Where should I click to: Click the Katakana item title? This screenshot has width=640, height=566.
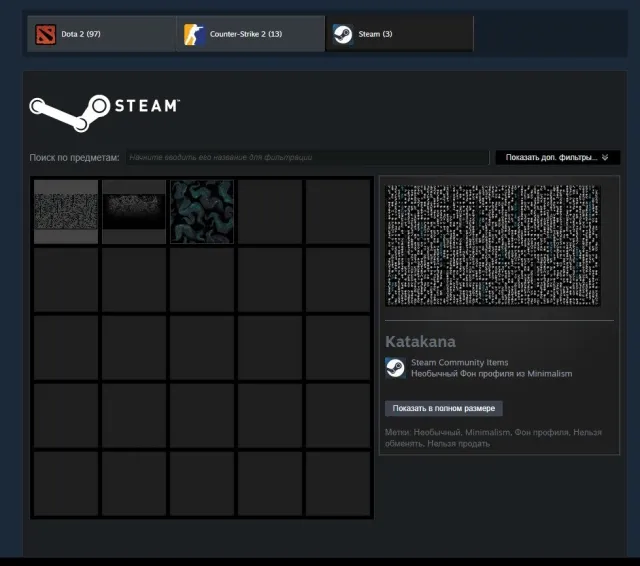coord(420,342)
